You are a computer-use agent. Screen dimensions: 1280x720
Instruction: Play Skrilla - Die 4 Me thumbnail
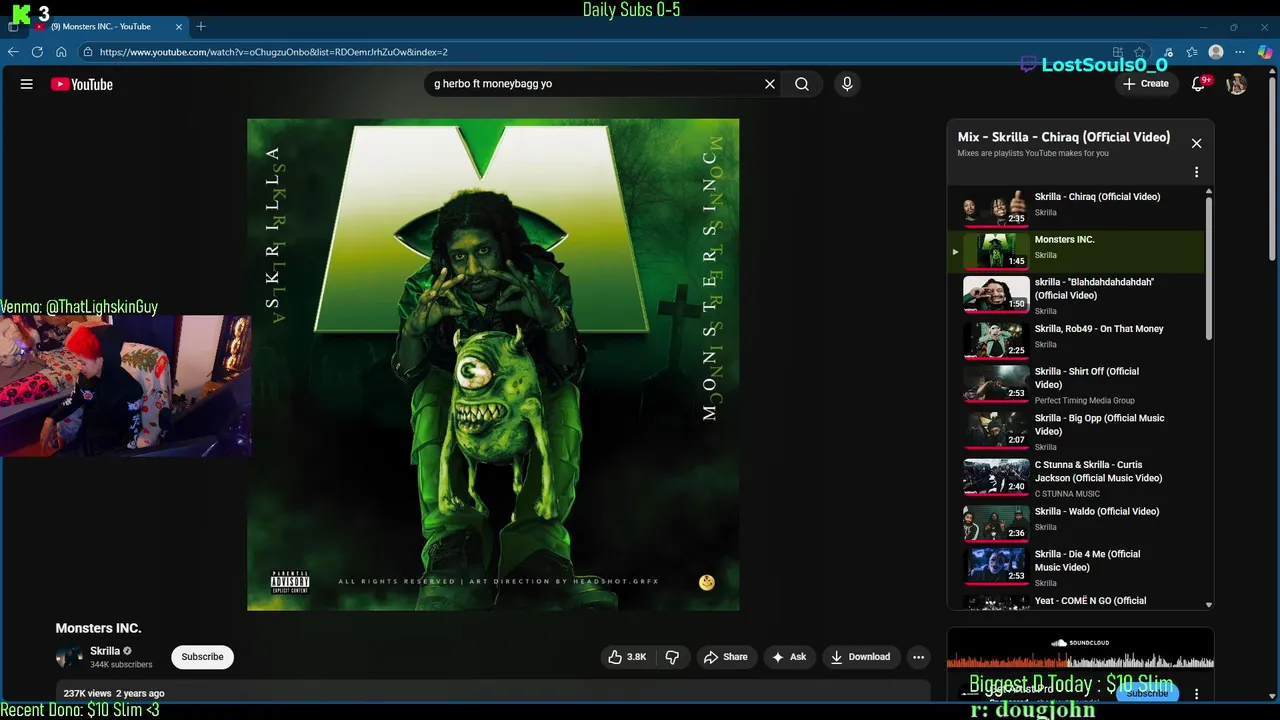996,566
